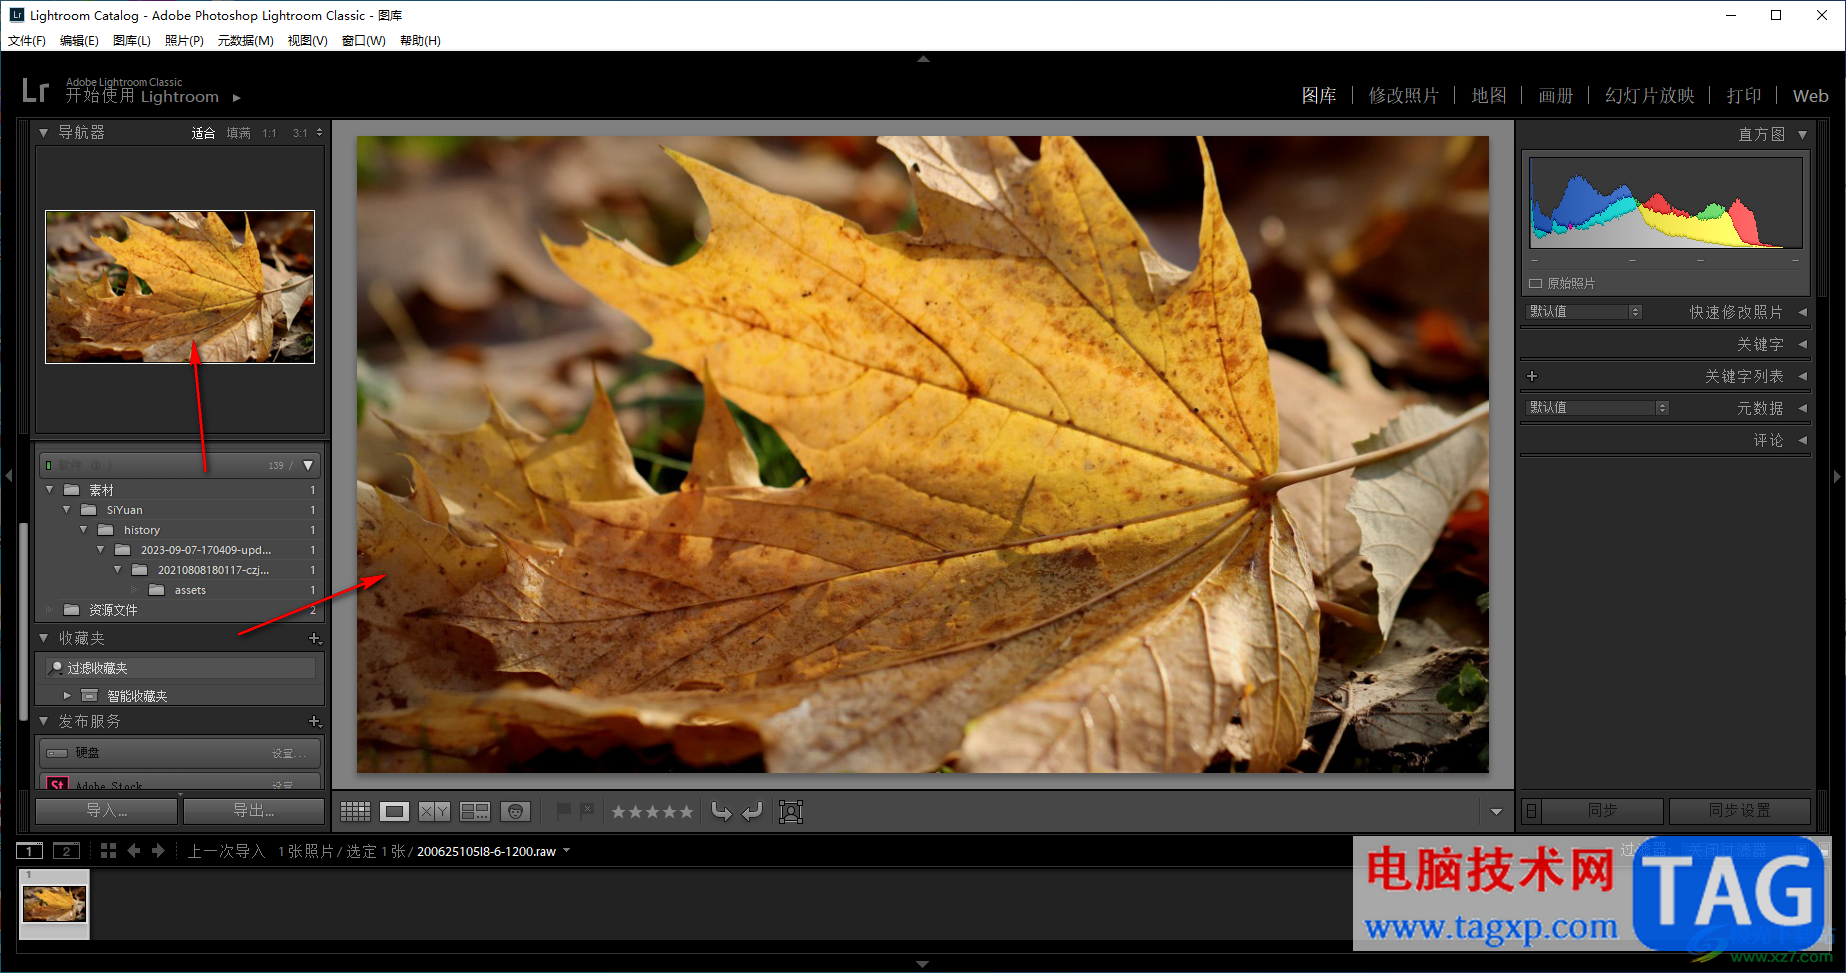Click the Sync Settings (同步设置) button
This screenshot has height=973, width=1846.
coord(1740,810)
